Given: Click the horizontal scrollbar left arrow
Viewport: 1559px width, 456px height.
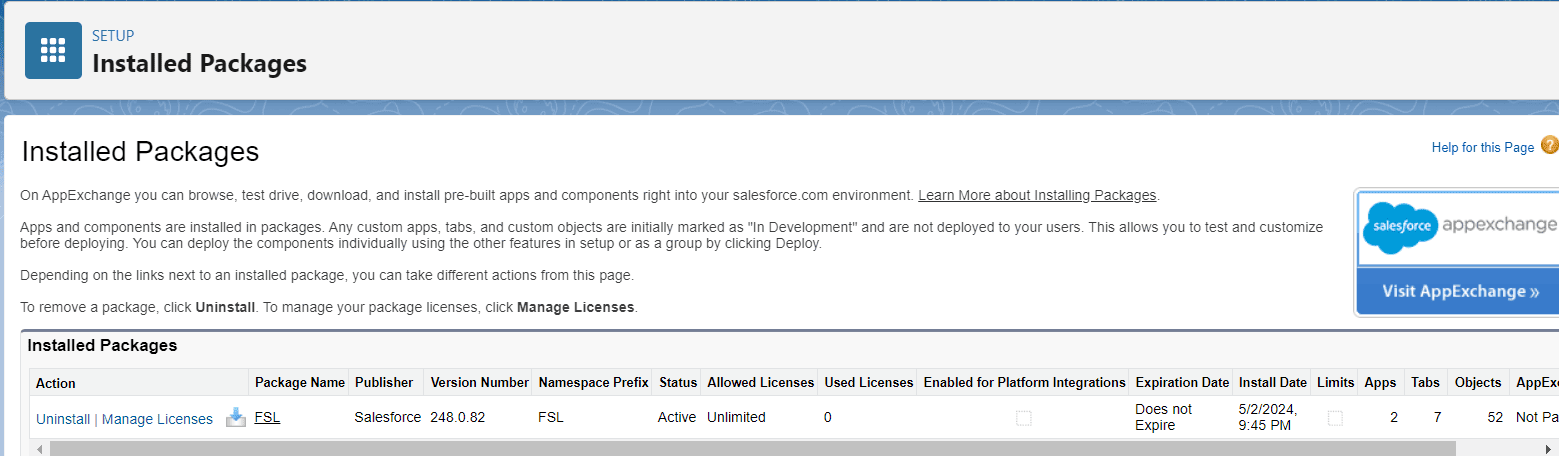Looking at the screenshot, I should click(x=40, y=449).
